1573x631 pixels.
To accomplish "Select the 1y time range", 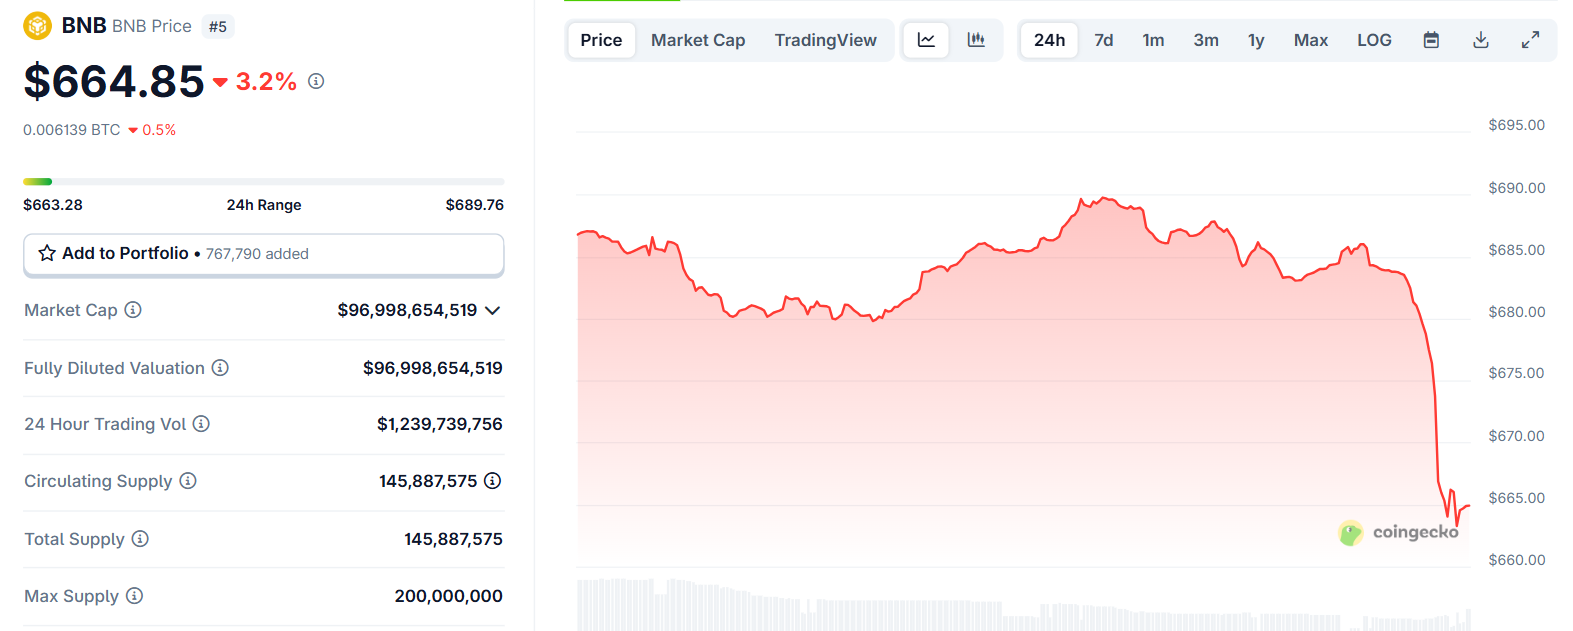I will tap(1256, 40).
